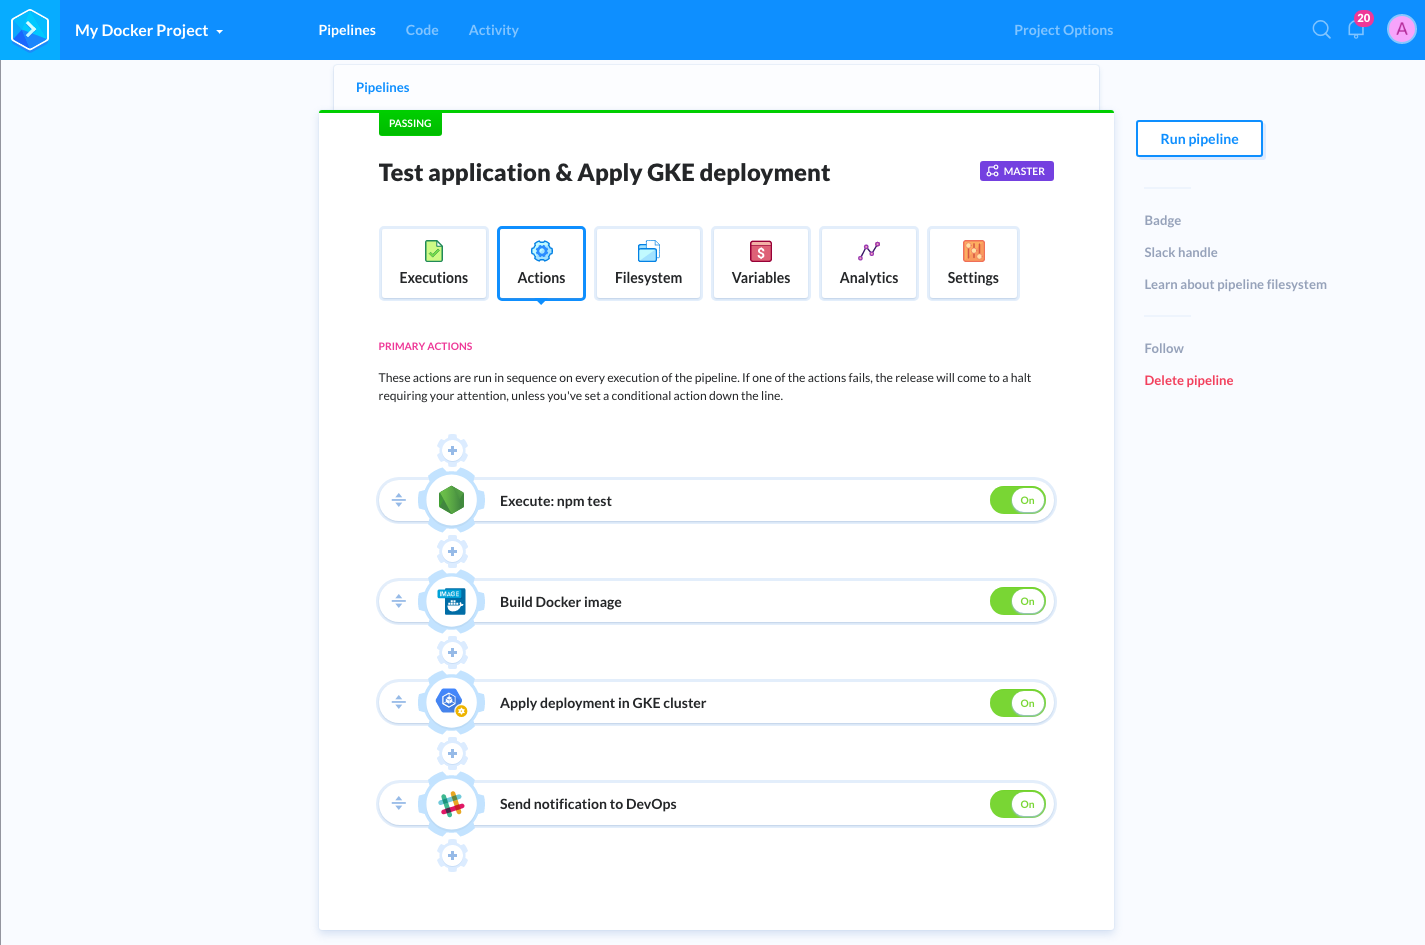The width and height of the screenshot is (1425, 945).
Task: Open pipeline Settings tab
Action: 973,263
